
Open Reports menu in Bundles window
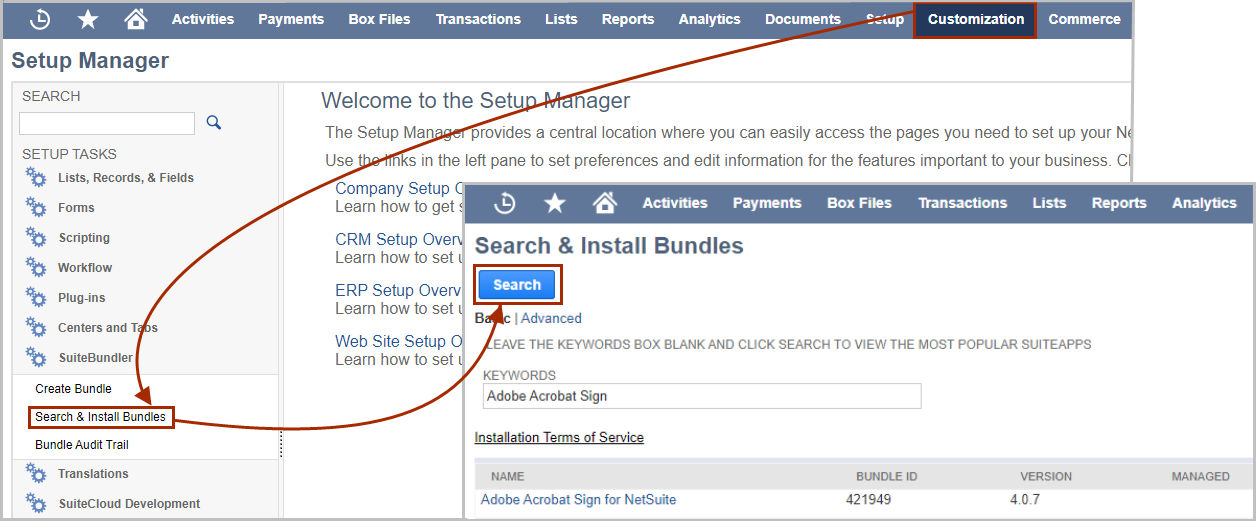(1119, 203)
